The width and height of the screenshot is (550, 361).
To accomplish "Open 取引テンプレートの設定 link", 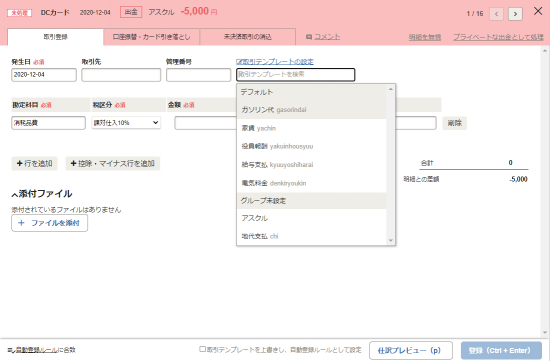I will click(x=275, y=62).
